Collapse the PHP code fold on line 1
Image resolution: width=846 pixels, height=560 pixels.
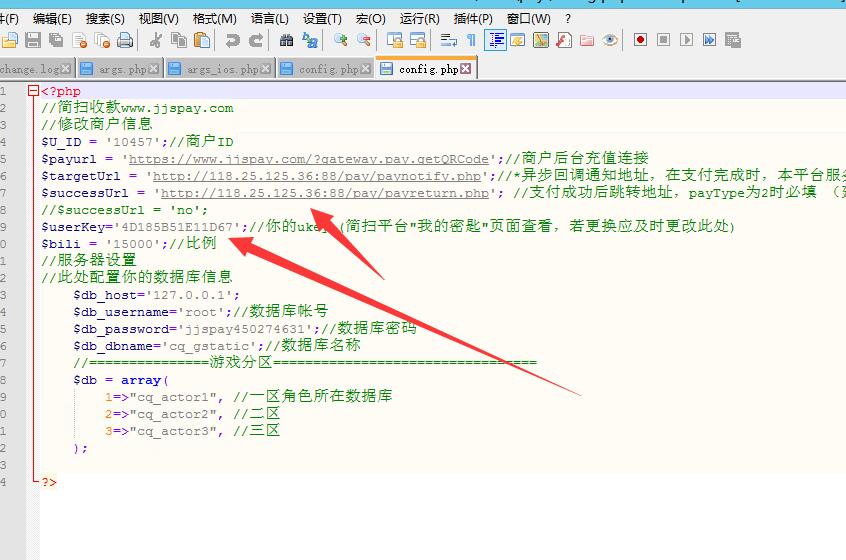click(x=33, y=91)
